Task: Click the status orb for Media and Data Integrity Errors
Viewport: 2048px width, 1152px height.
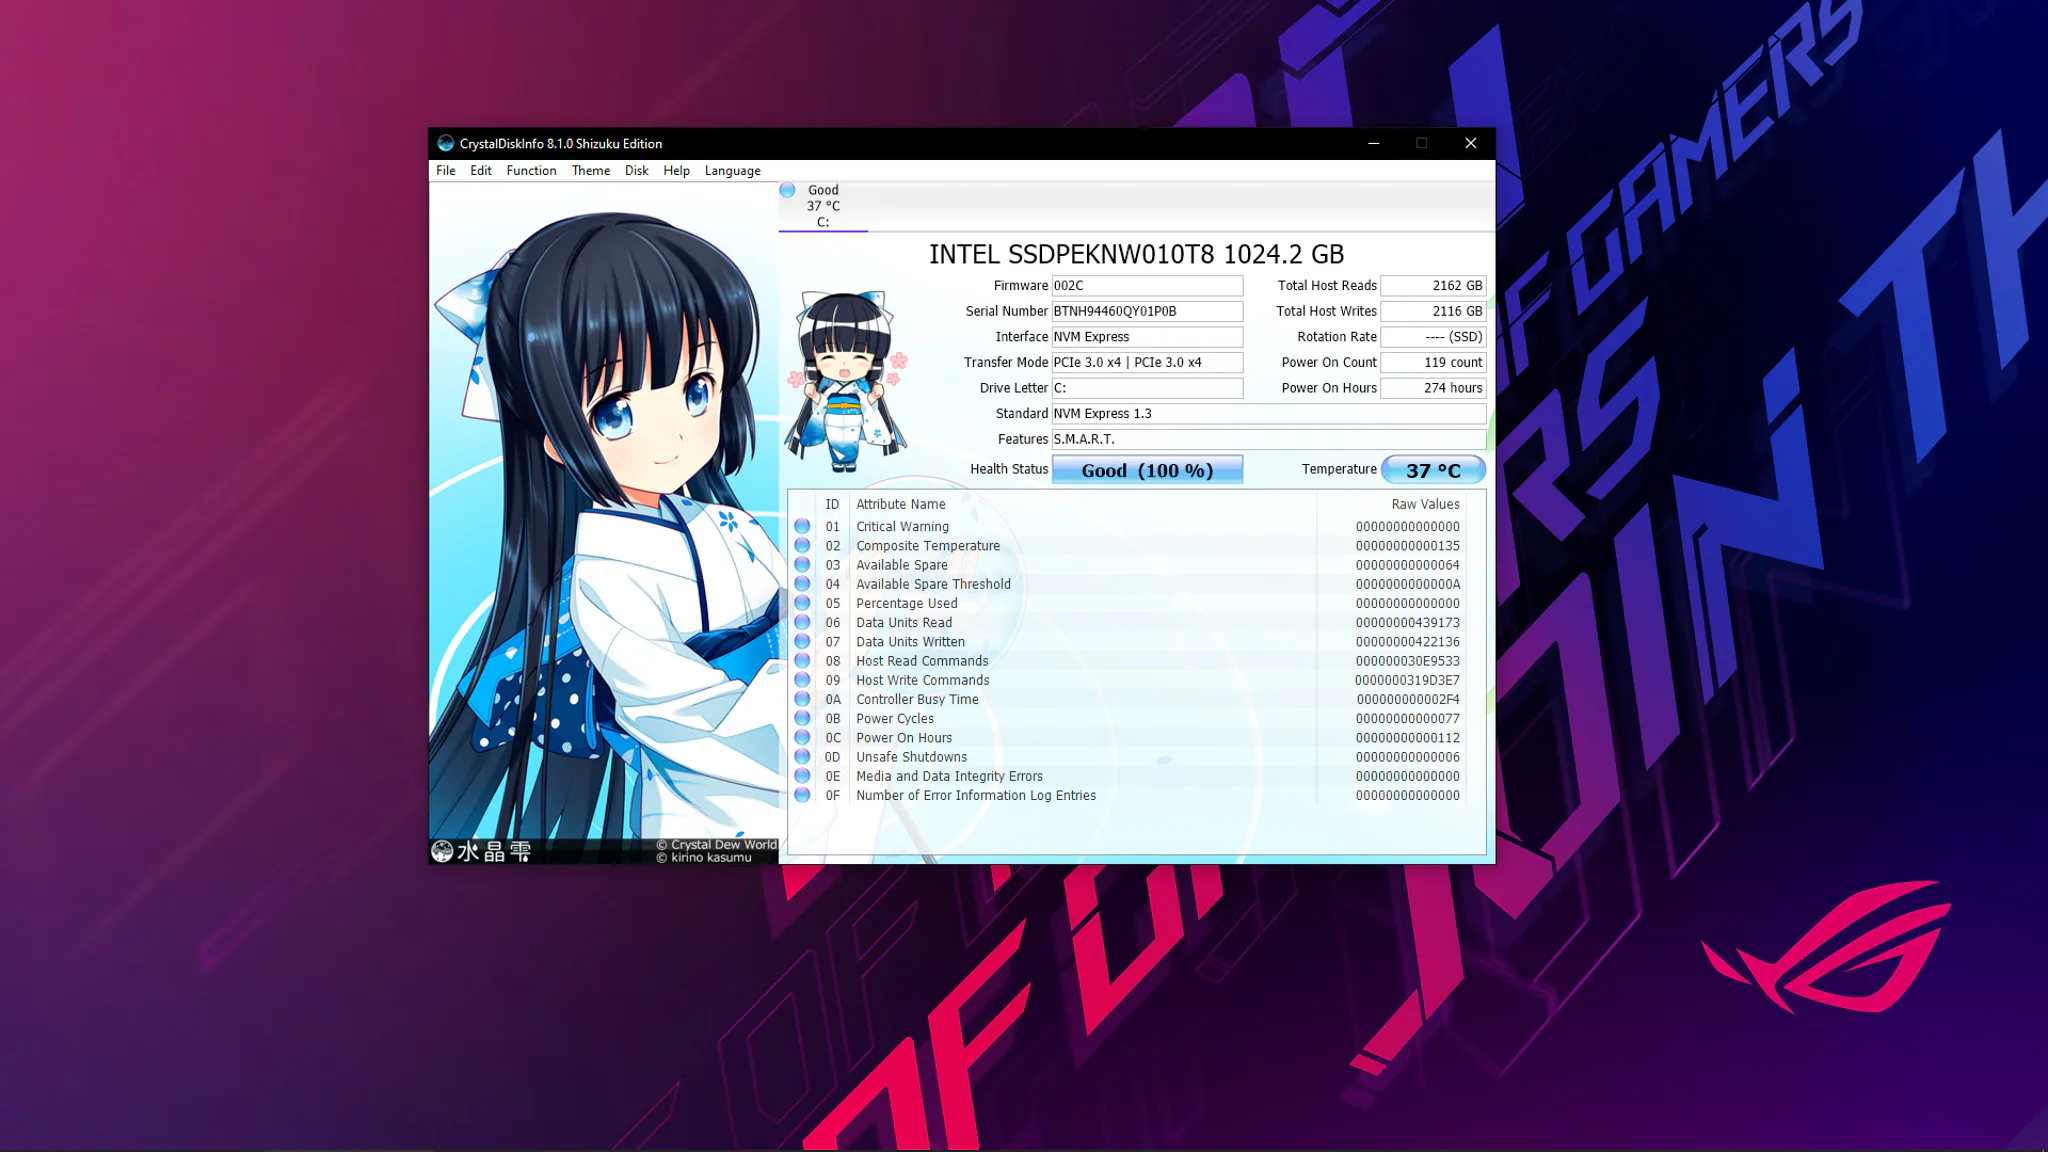Action: click(x=802, y=776)
